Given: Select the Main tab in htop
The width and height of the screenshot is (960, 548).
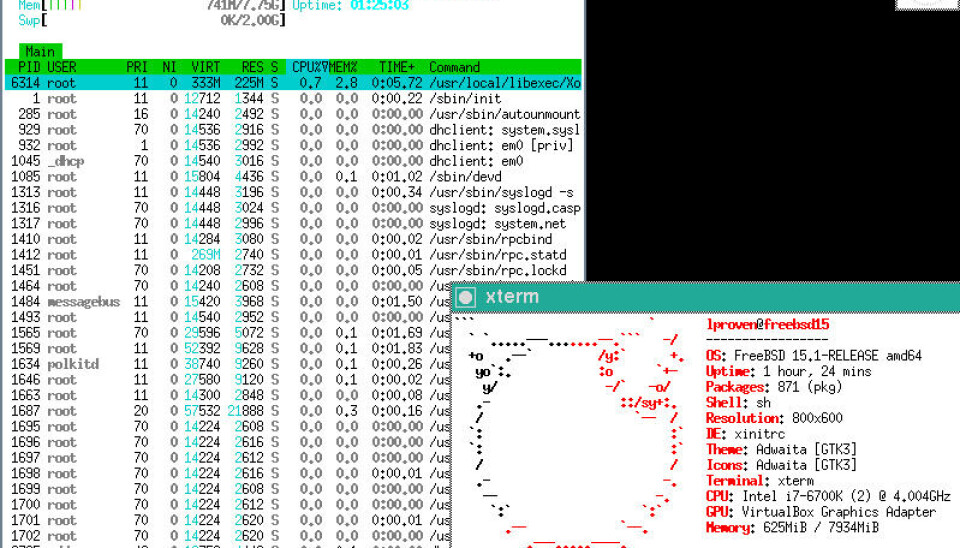Looking at the screenshot, I should [x=40, y=51].
